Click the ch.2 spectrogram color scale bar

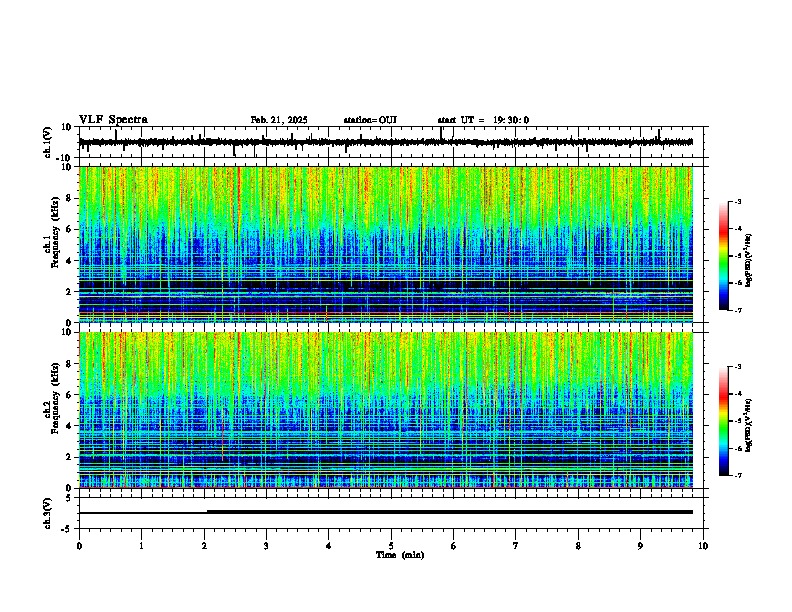[x=724, y=421]
